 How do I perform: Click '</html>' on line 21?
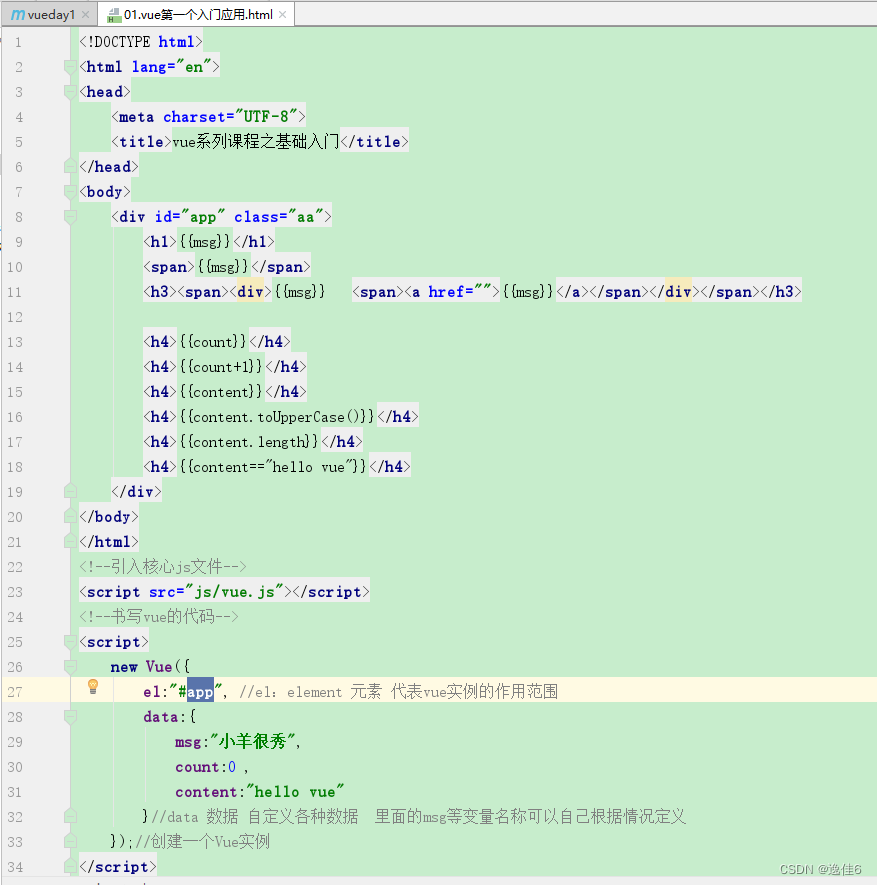pos(109,542)
